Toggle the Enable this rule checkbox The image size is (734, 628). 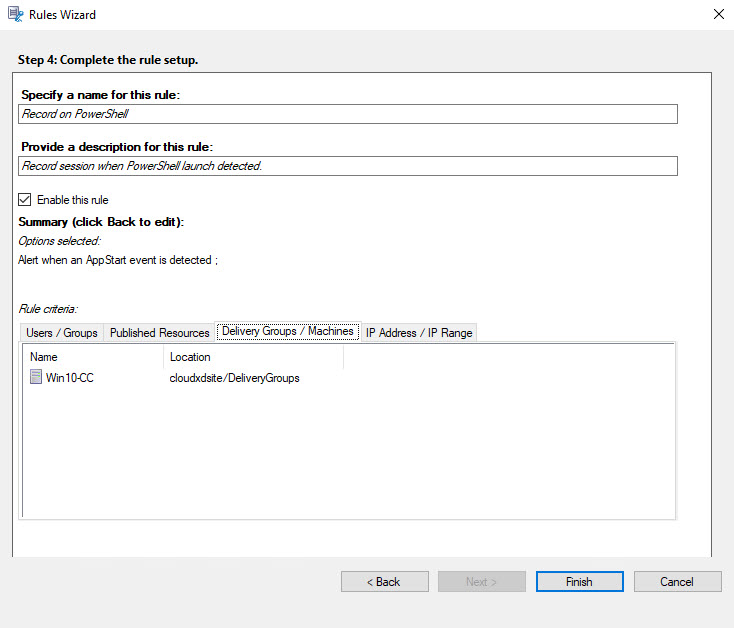(x=25, y=200)
